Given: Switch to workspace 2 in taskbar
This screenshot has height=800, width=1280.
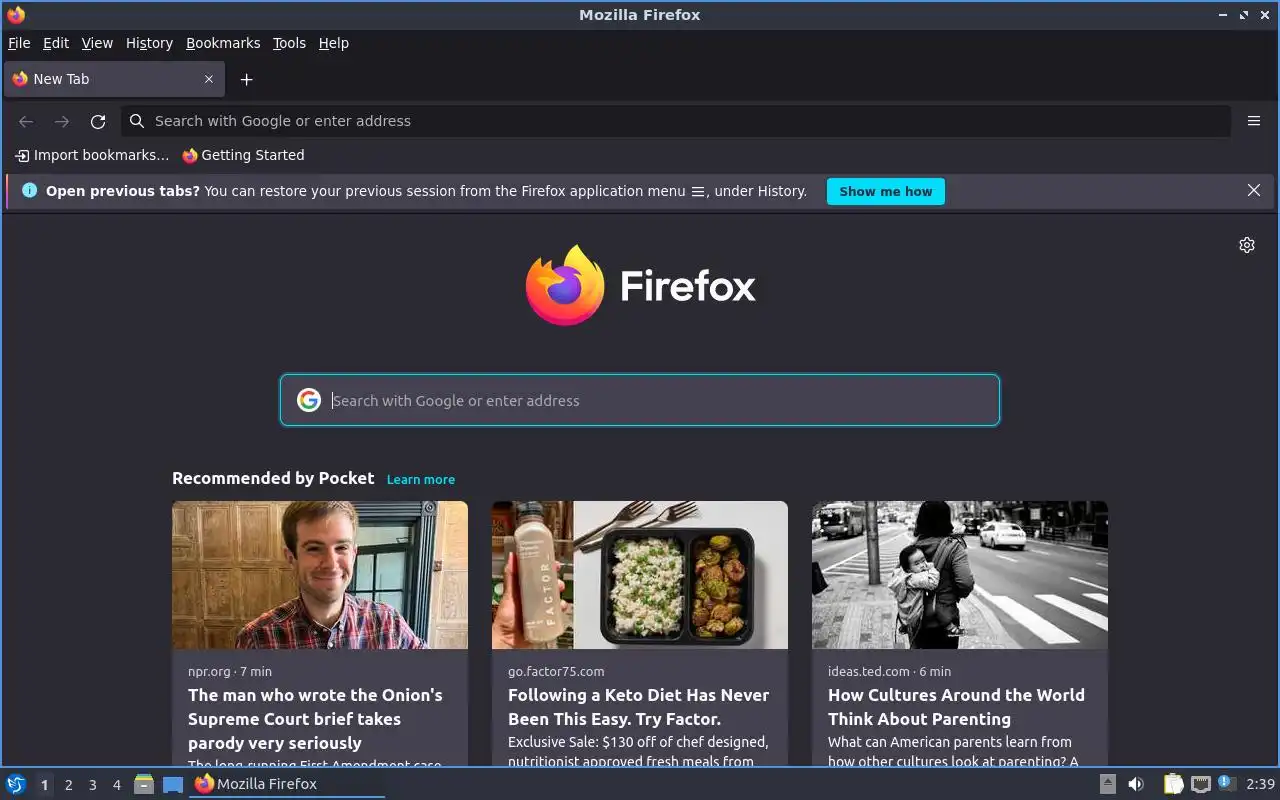Looking at the screenshot, I should (x=68, y=785).
